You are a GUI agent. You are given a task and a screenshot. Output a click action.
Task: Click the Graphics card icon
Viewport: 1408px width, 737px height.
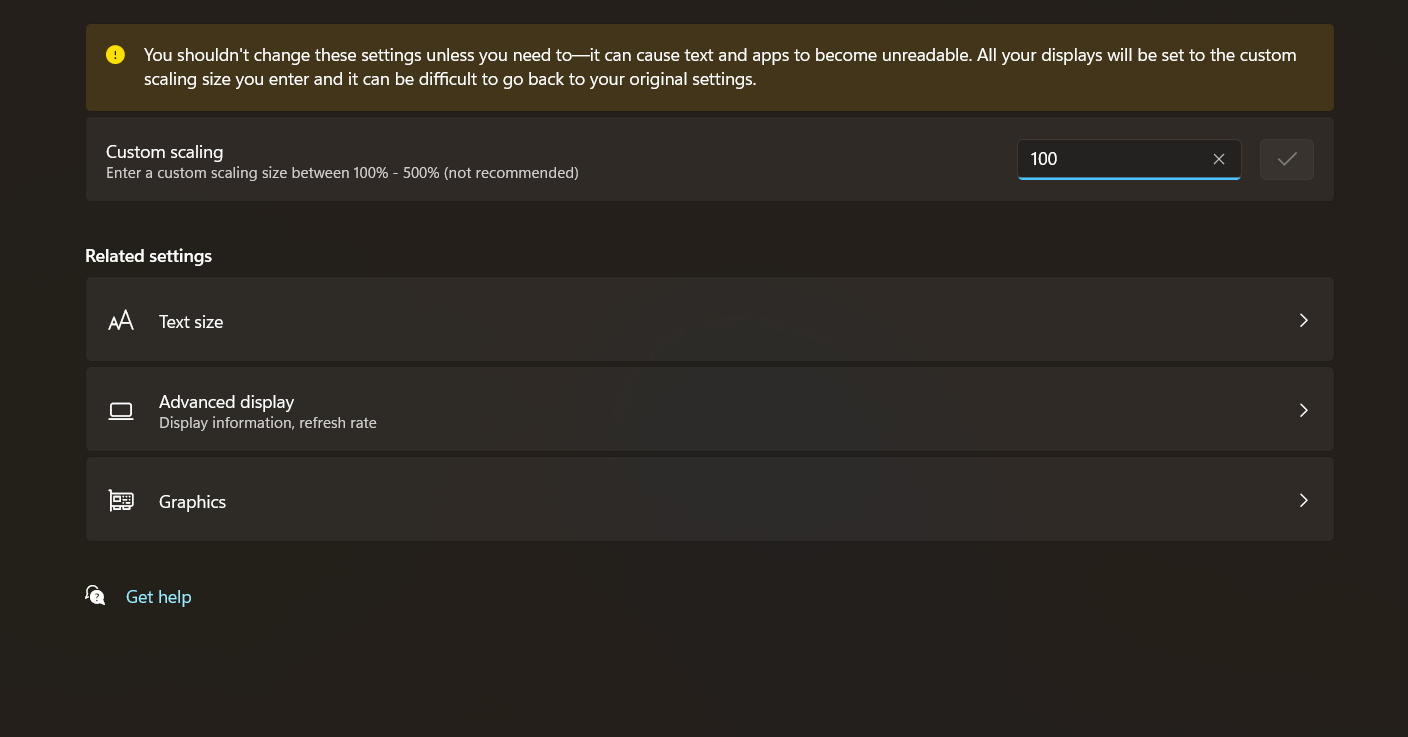tap(121, 501)
